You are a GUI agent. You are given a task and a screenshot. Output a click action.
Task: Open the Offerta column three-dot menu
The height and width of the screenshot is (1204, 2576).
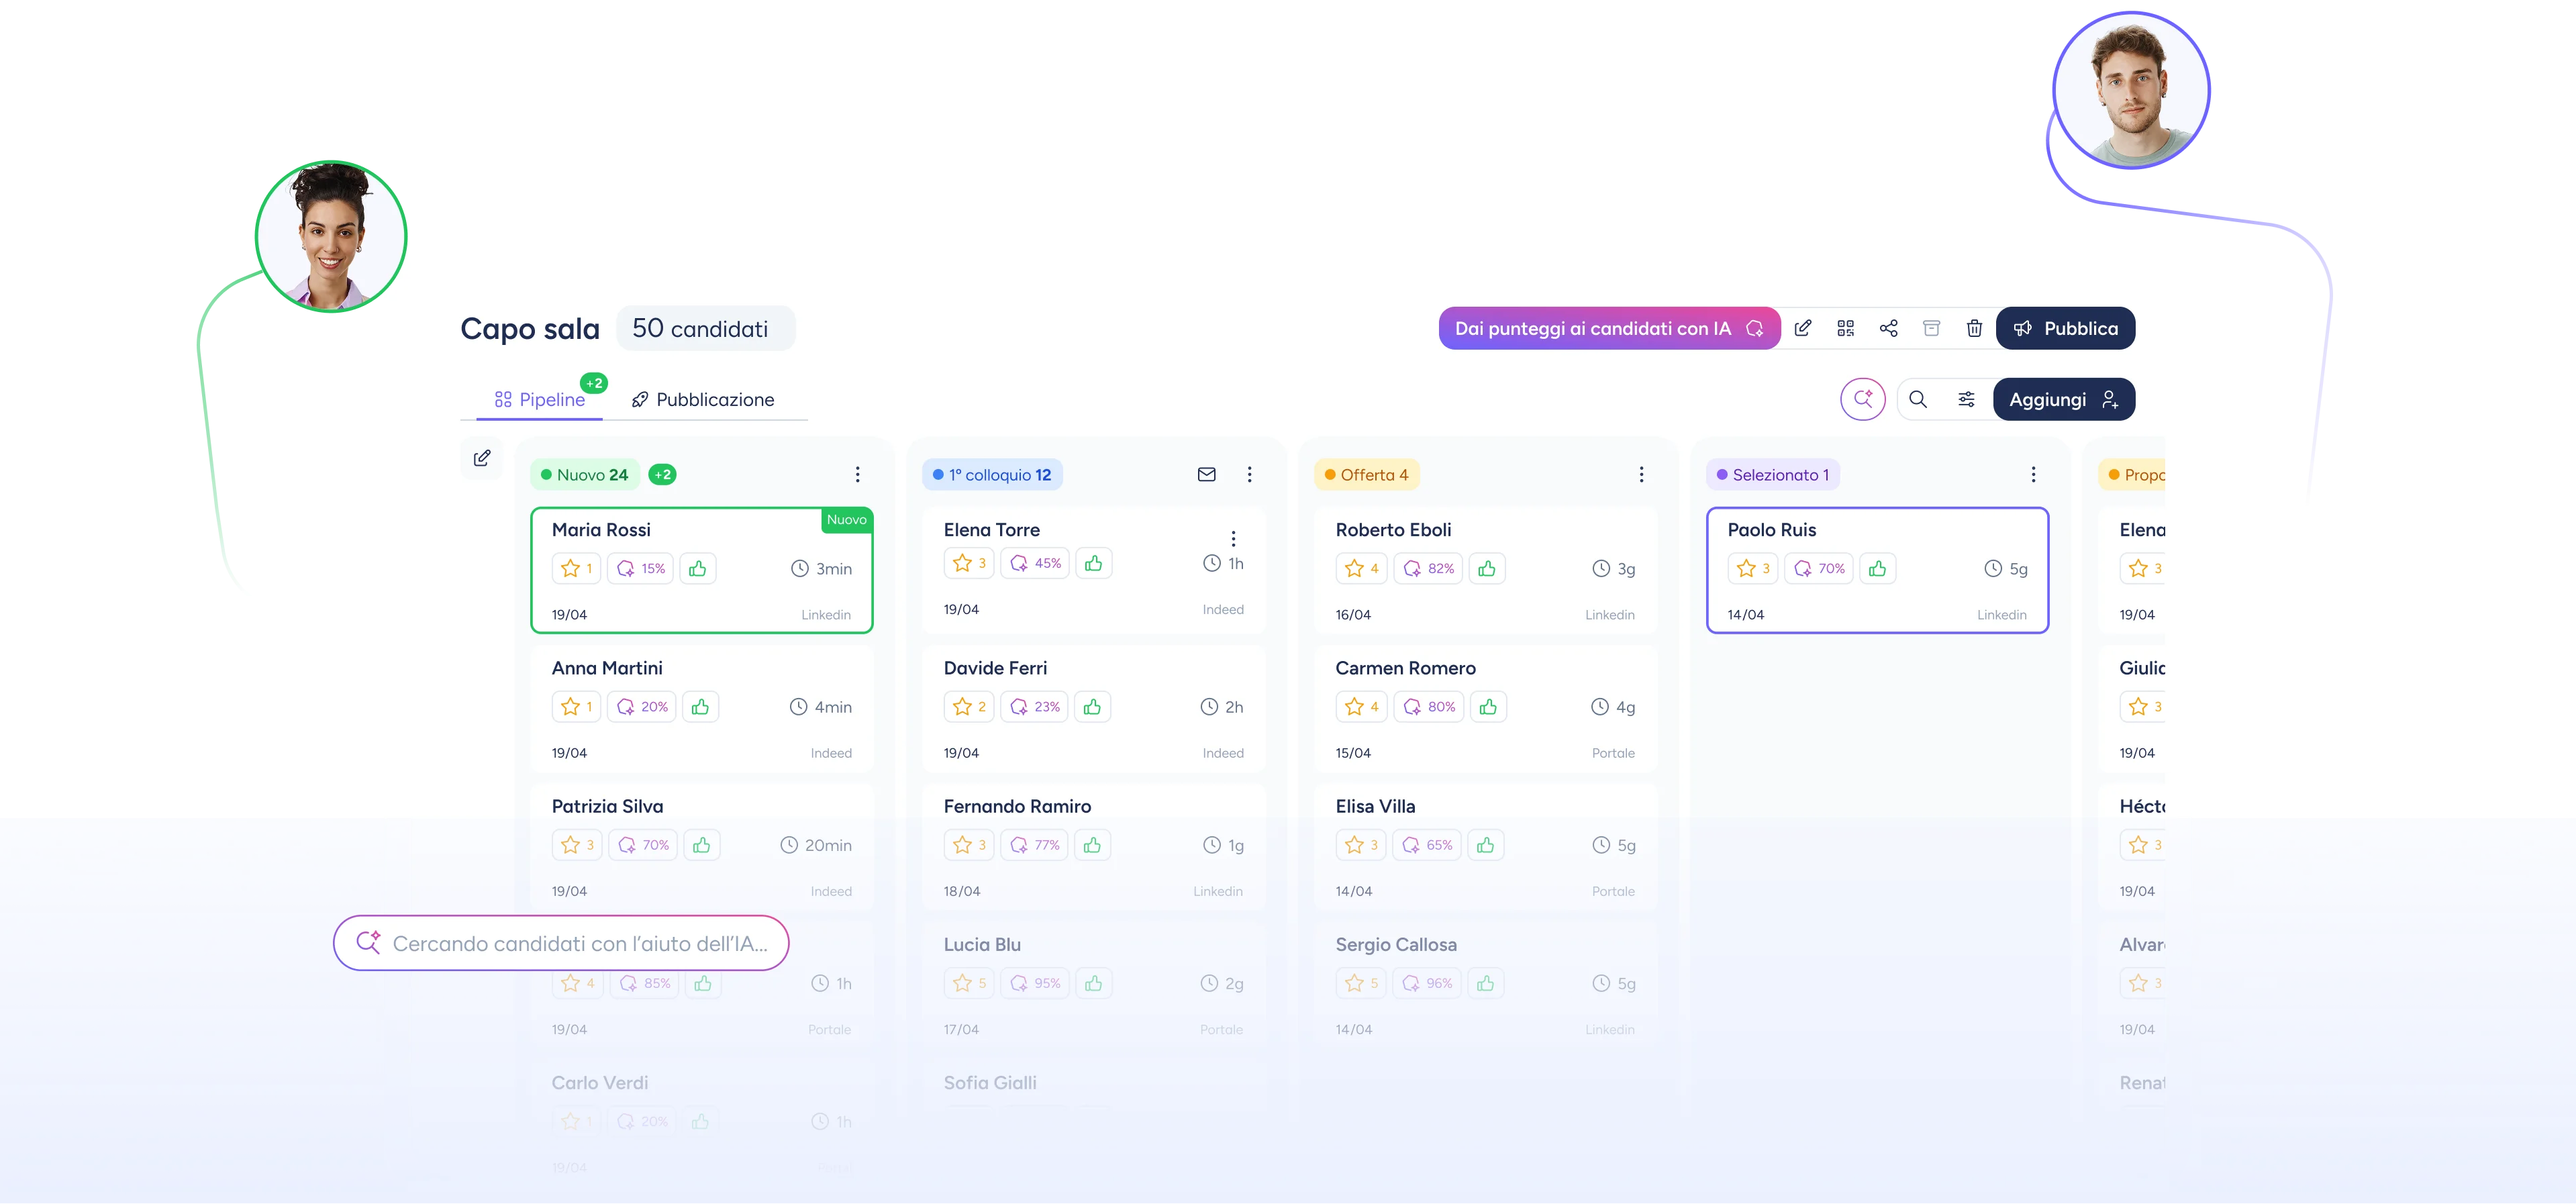pos(1641,474)
